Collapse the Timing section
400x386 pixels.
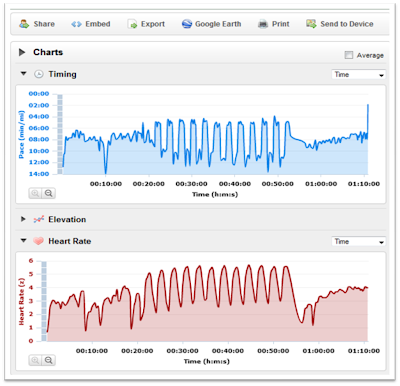(x=23, y=74)
